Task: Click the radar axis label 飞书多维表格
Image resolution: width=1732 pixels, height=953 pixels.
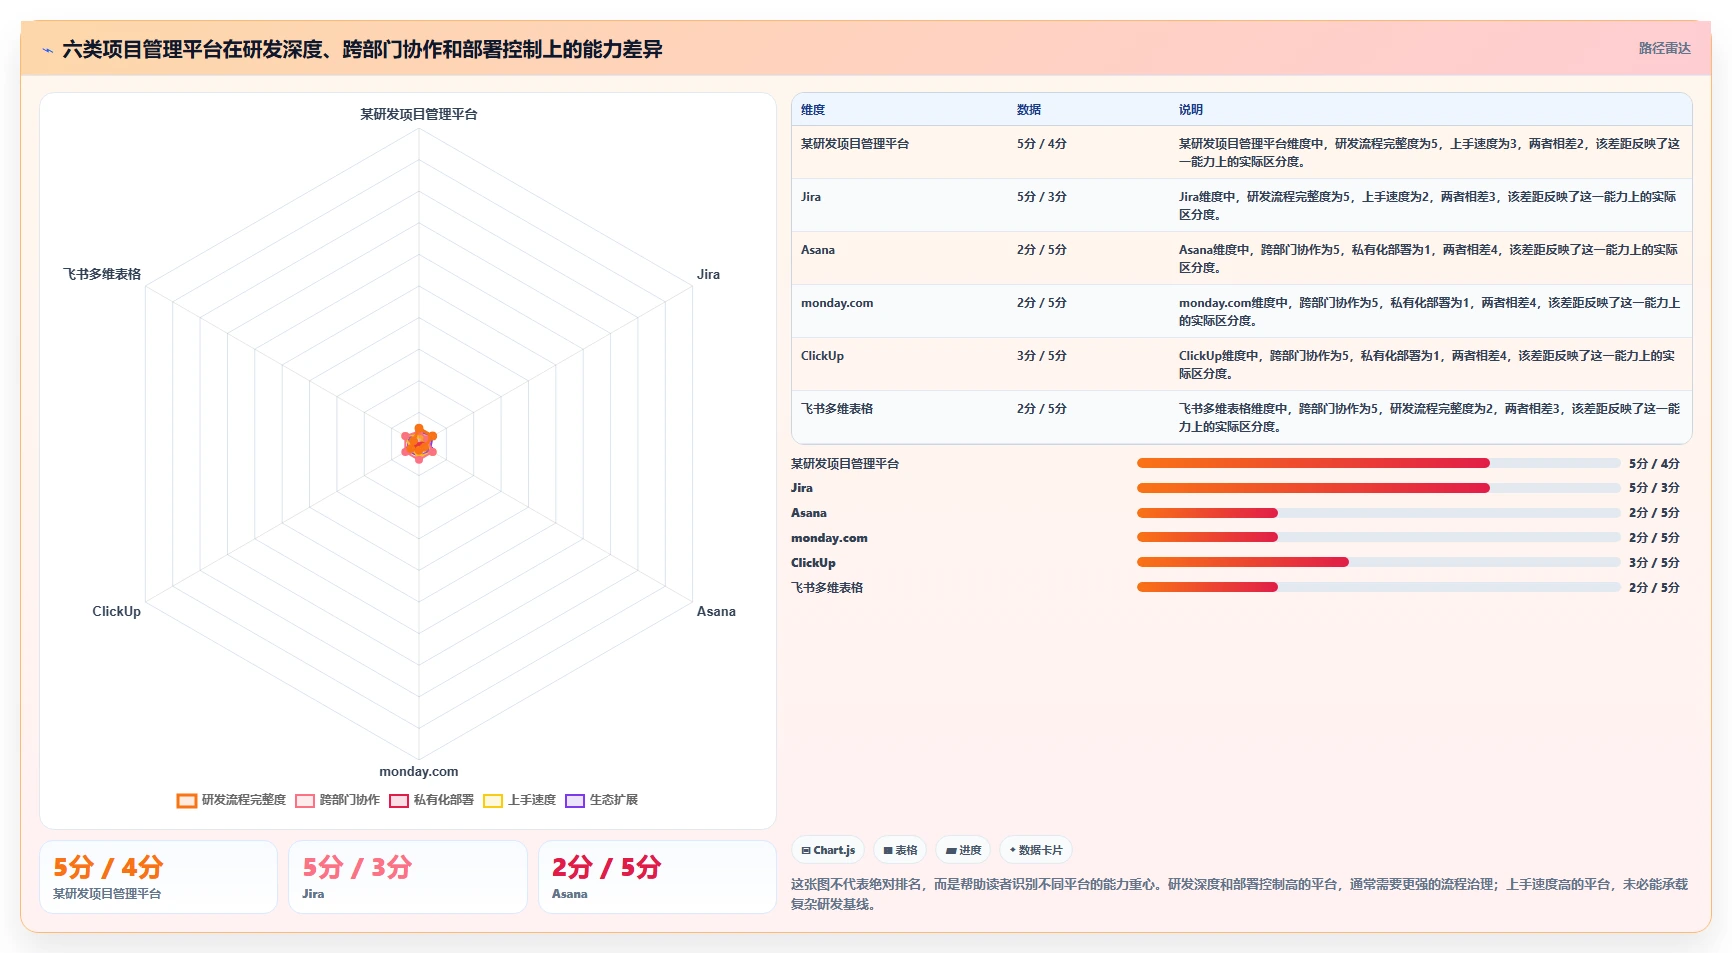Action: point(102,274)
